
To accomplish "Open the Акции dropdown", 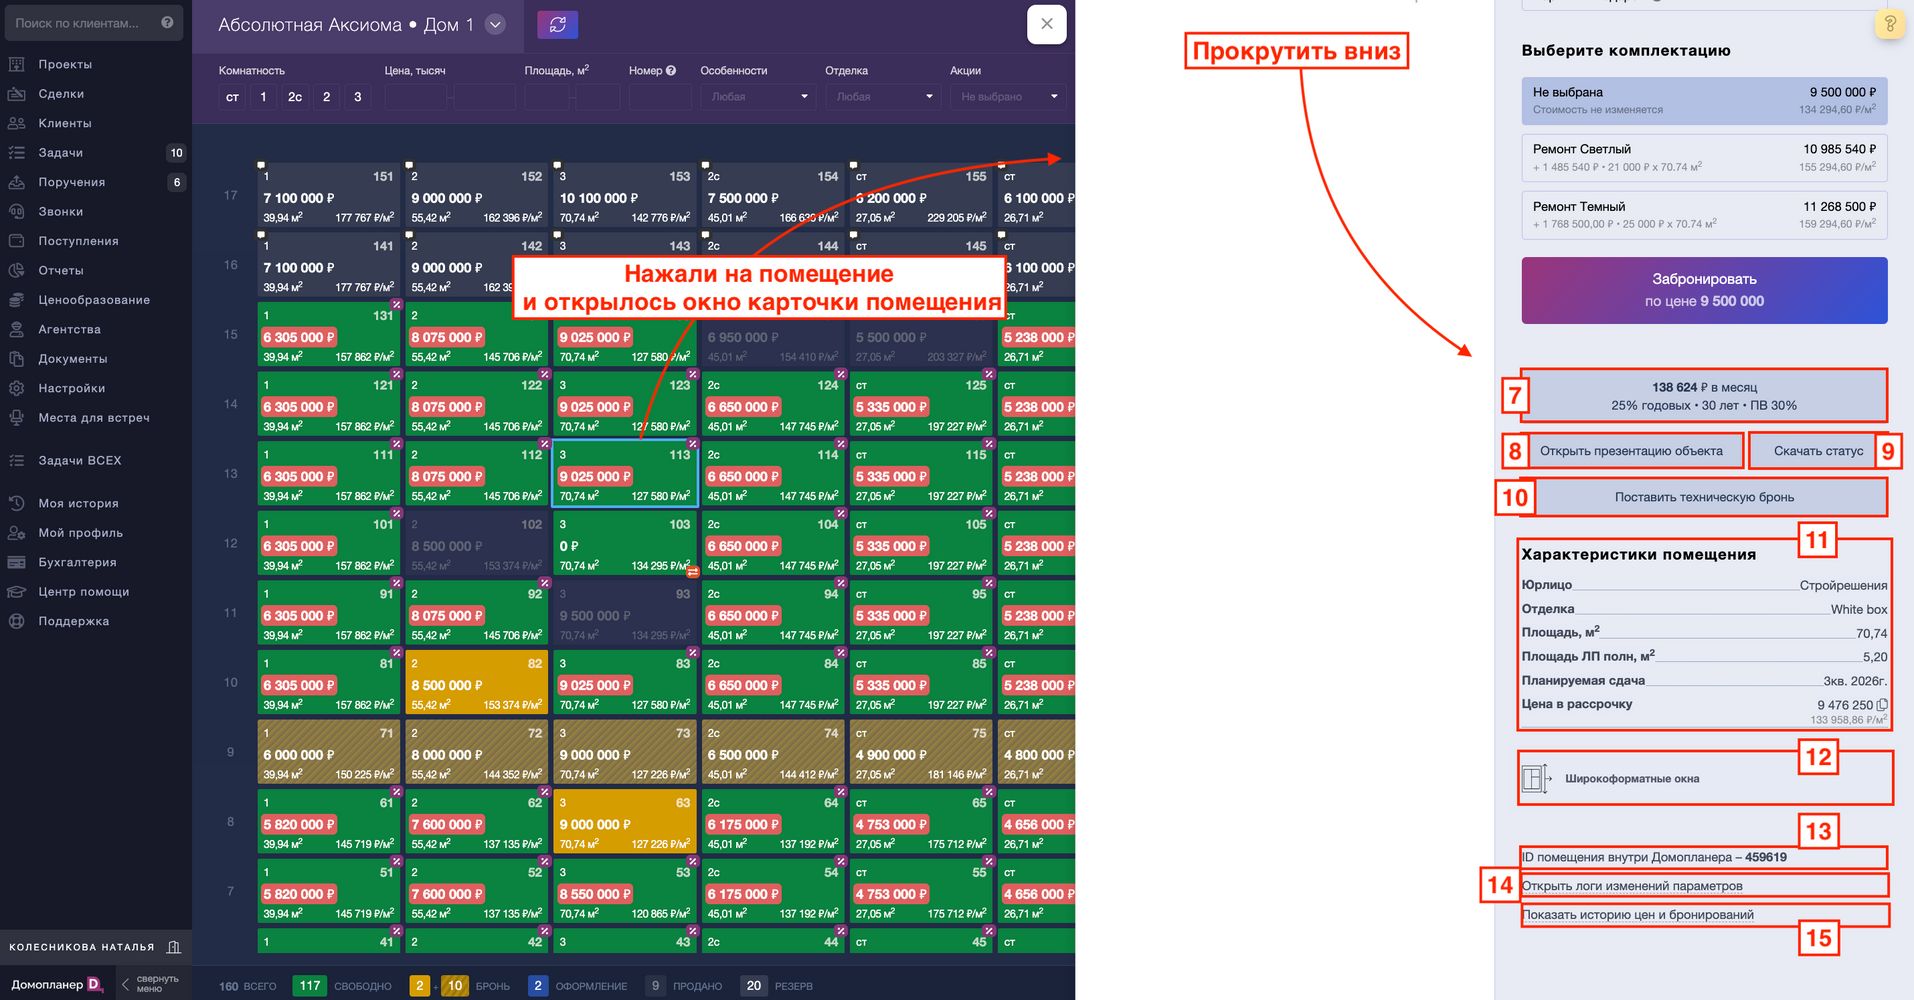I will pyautogui.click(x=1008, y=97).
